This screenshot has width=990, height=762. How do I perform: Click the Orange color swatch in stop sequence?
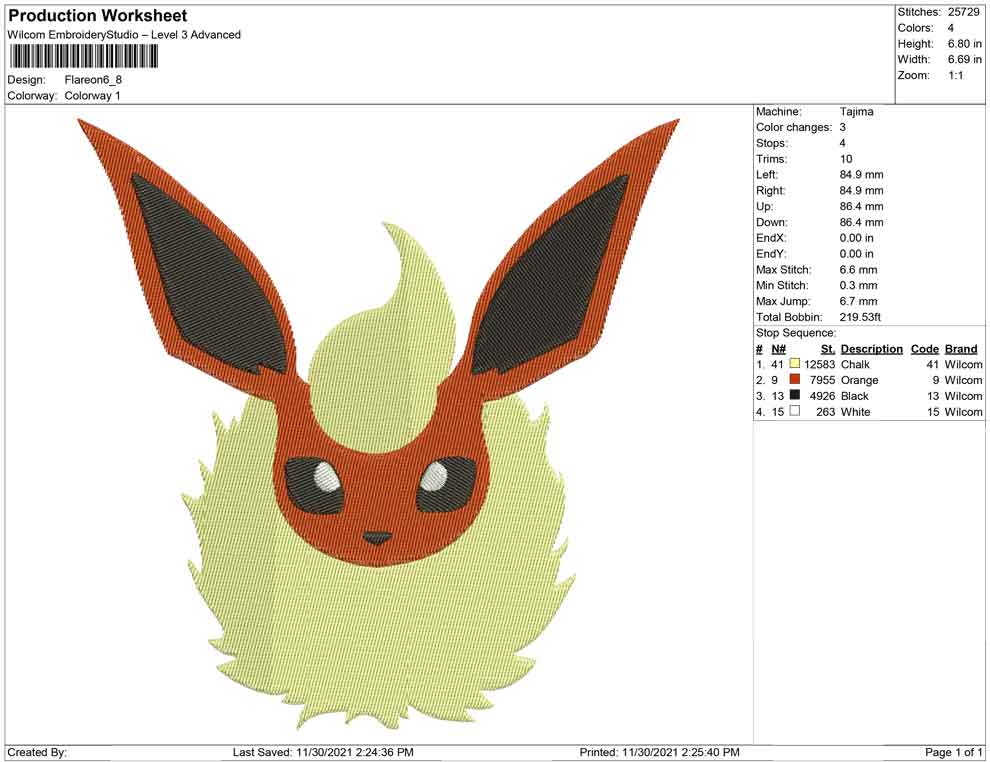click(x=795, y=379)
